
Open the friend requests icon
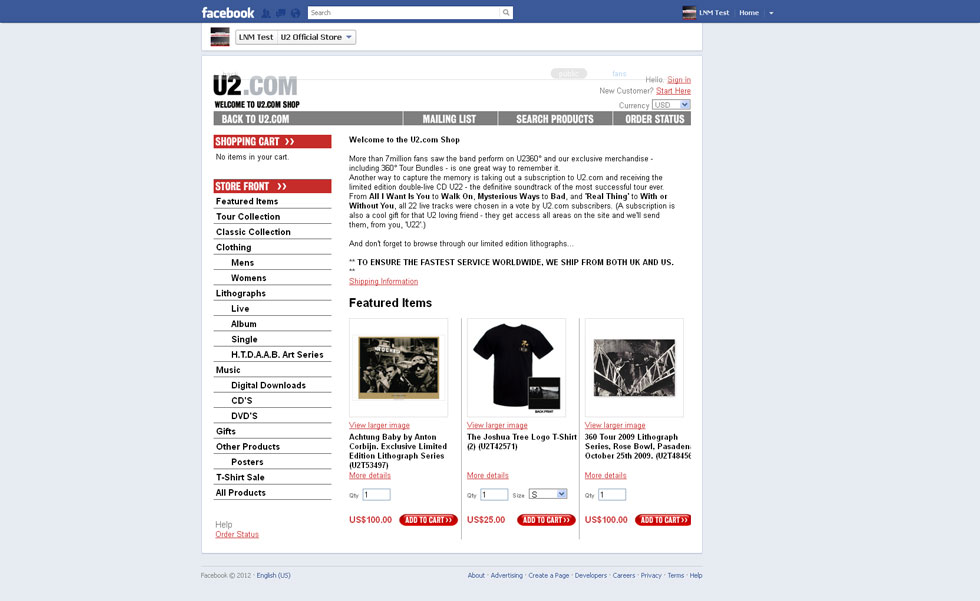click(266, 12)
